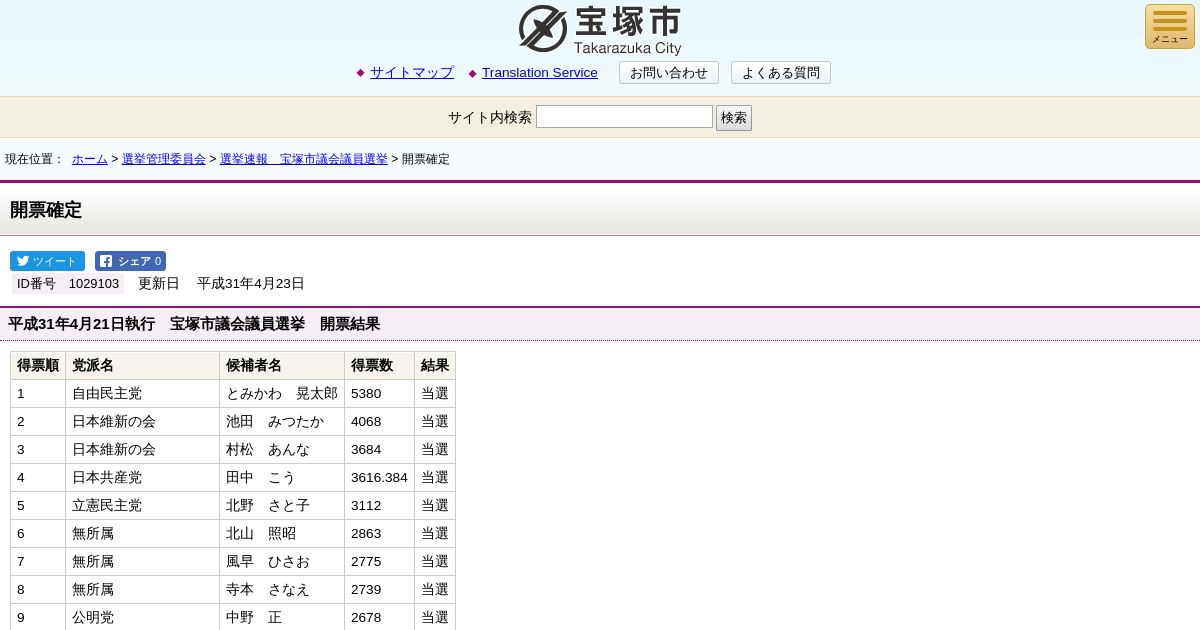Click 当選 result for 田中 こう

tap(435, 478)
